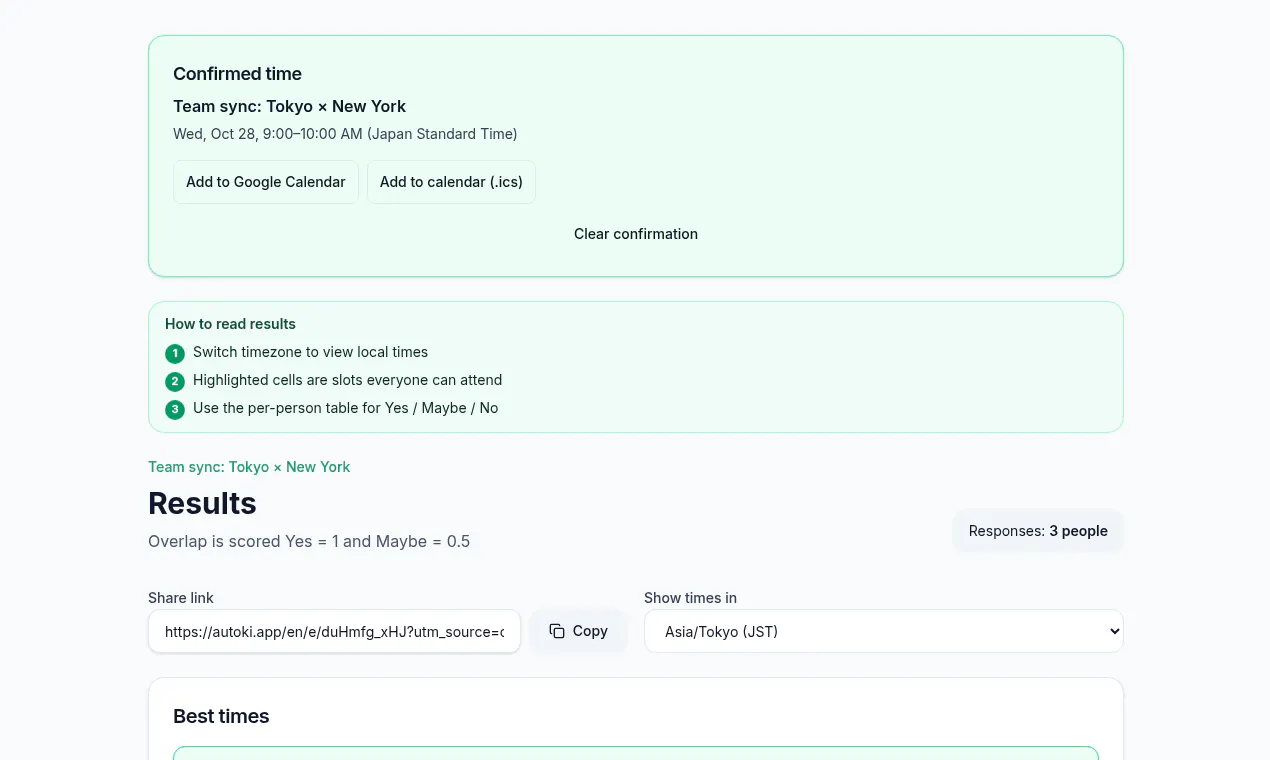
Task: Copy the share link
Action: click(578, 631)
